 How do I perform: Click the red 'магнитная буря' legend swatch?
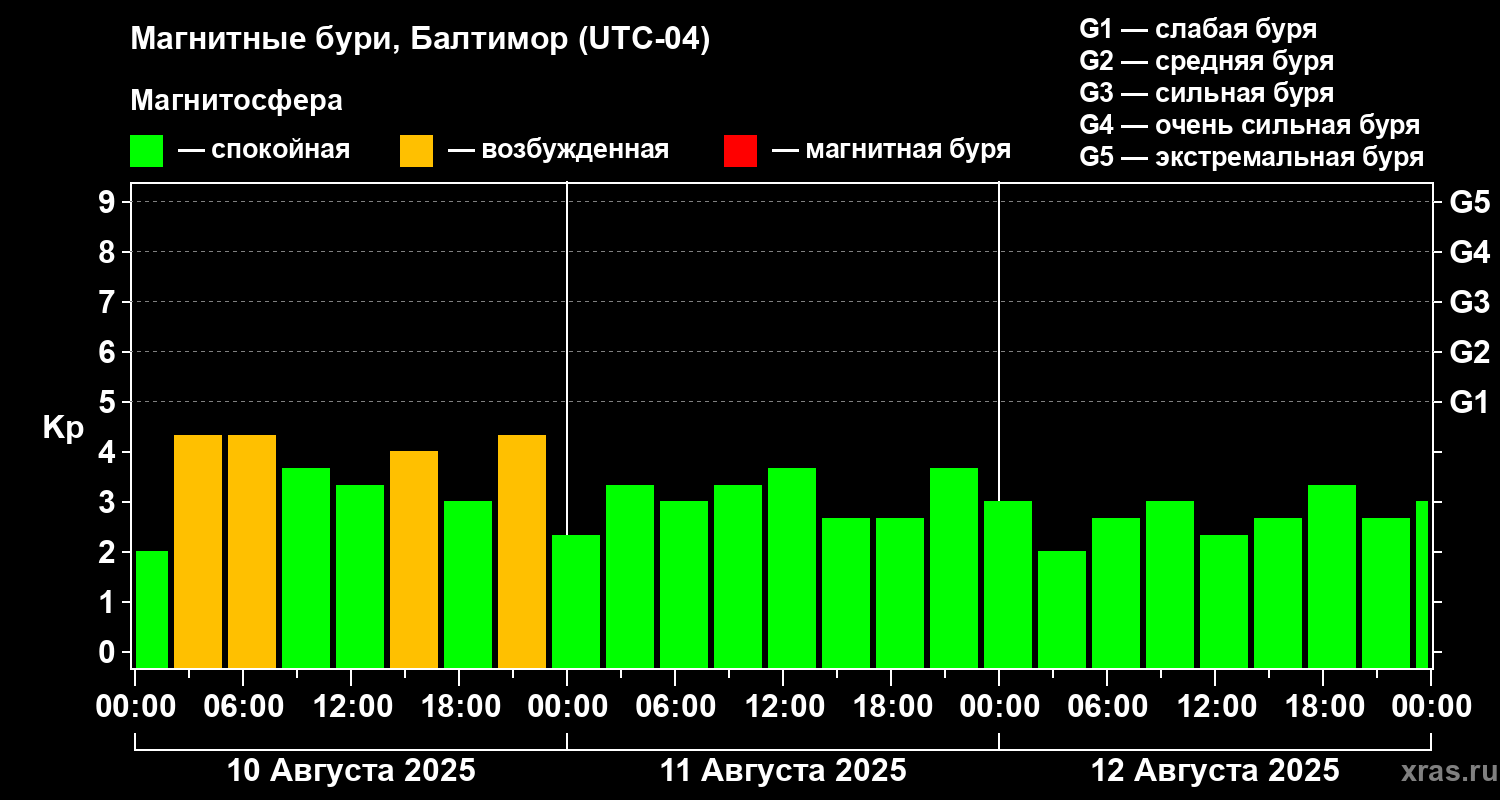pos(740,151)
